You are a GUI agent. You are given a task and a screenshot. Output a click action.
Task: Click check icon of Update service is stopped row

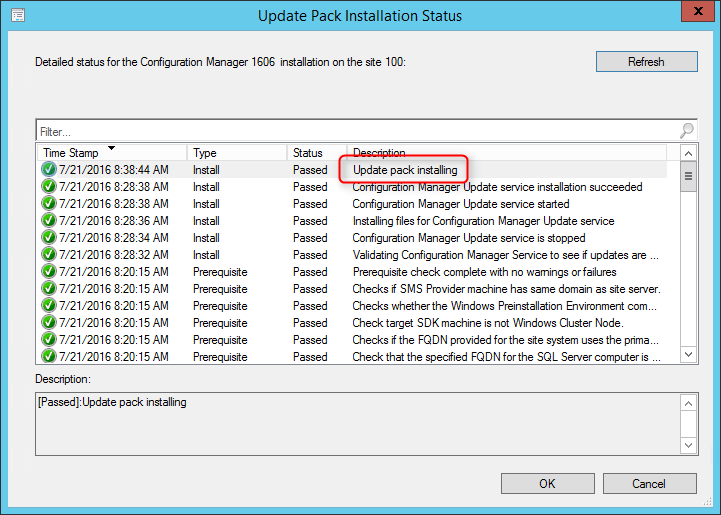(48, 238)
